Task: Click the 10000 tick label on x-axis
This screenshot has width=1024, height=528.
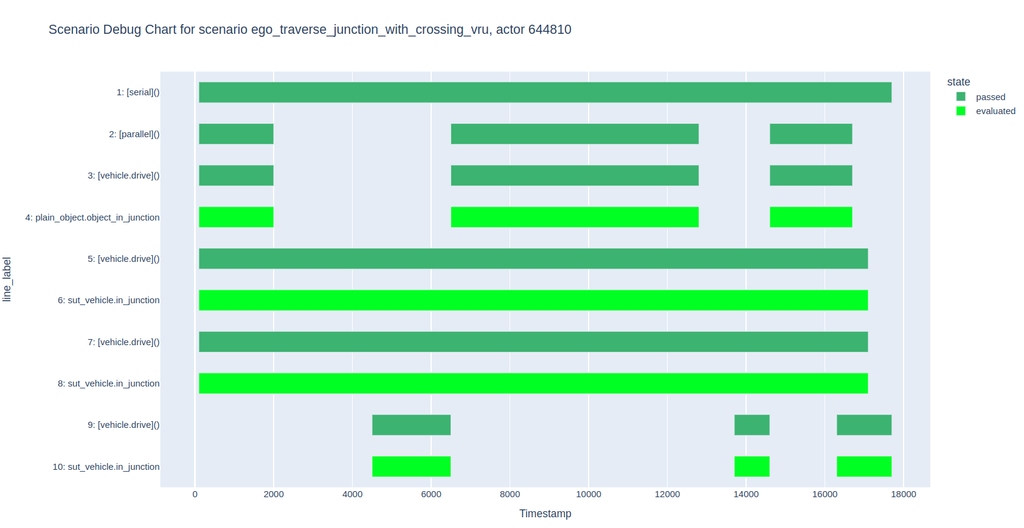Action: (x=588, y=494)
